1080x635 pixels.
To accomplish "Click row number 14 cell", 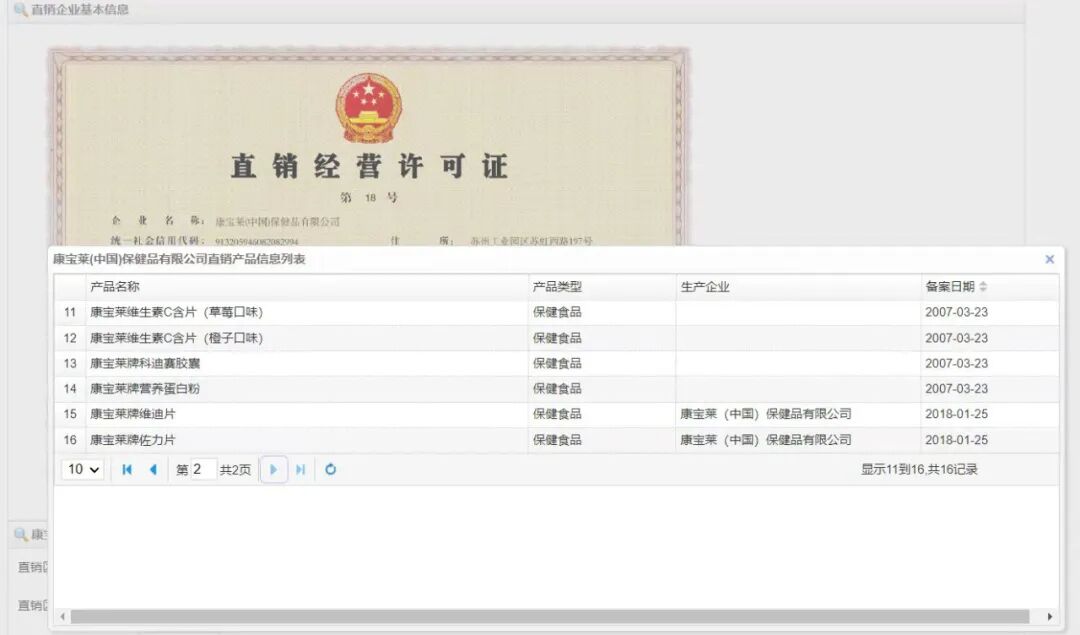I will tap(70, 389).
